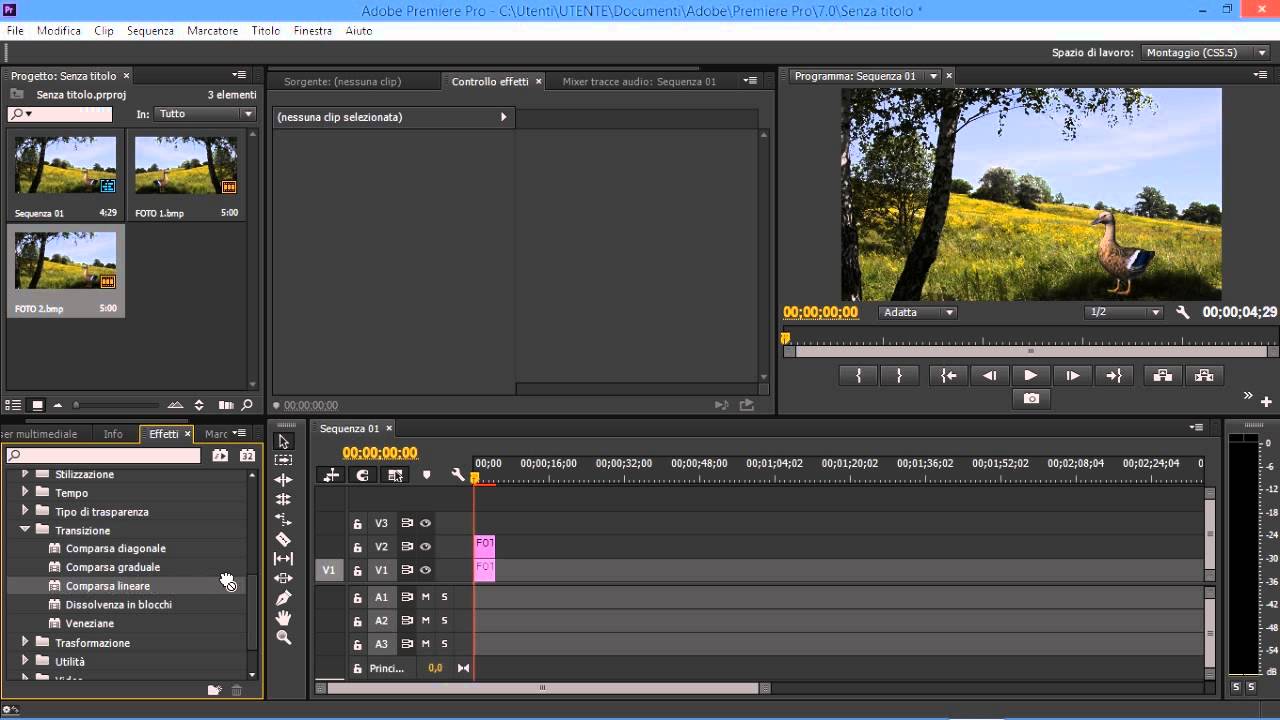Click the new custom bin icon in Effects
Viewport: 1280px width, 720px height.
213,690
